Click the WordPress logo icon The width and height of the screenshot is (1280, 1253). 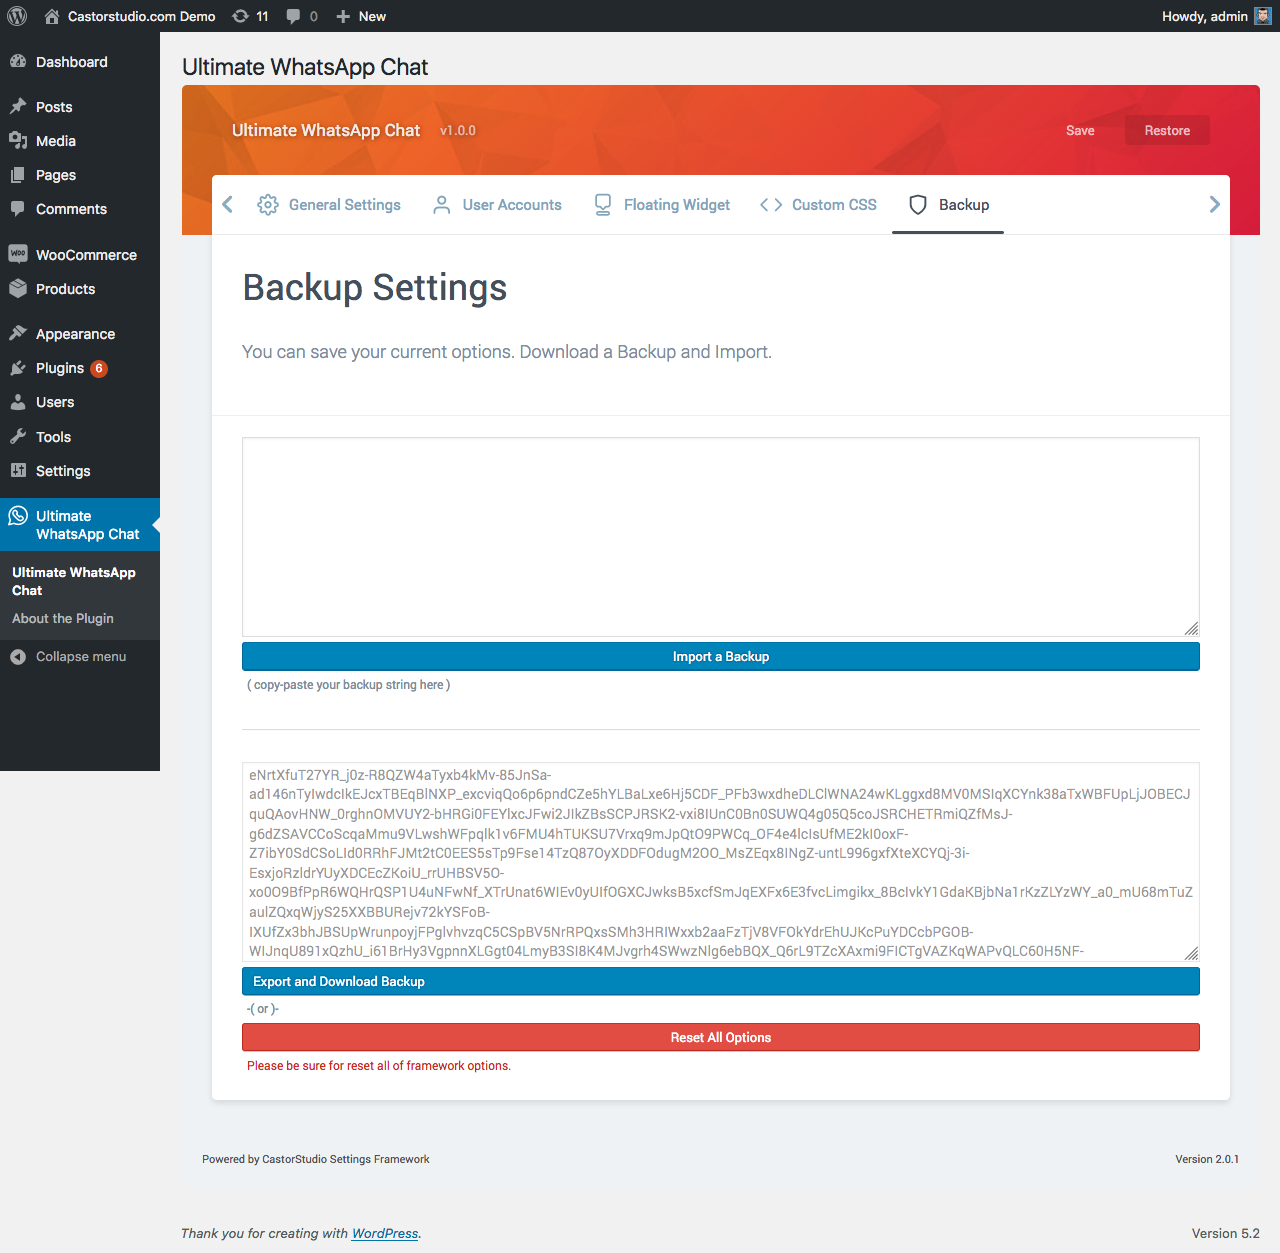tap(17, 16)
